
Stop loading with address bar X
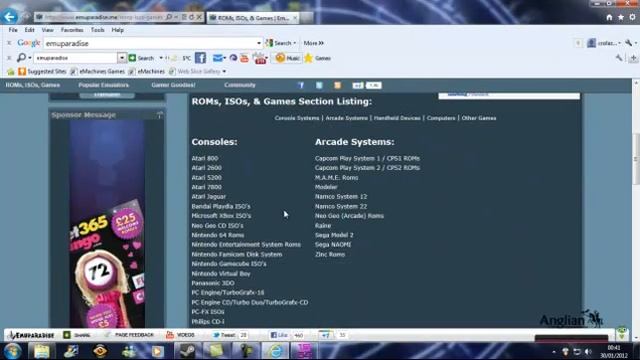(x=199, y=17)
